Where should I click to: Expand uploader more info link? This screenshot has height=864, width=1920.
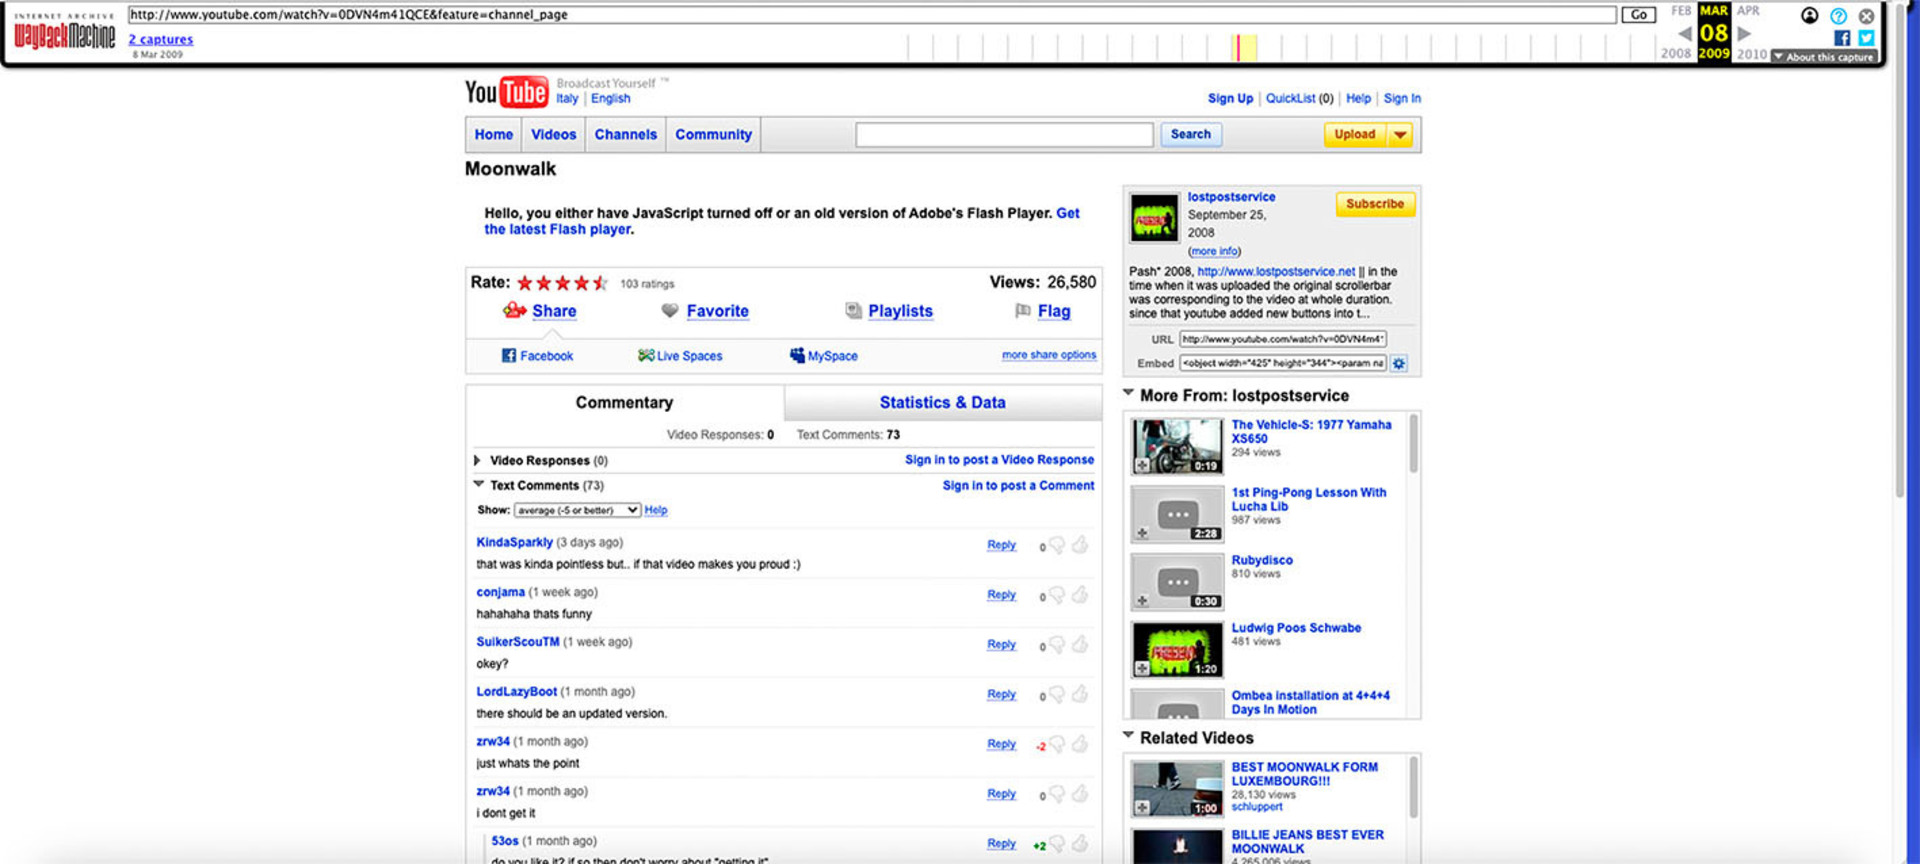point(1214,251)
